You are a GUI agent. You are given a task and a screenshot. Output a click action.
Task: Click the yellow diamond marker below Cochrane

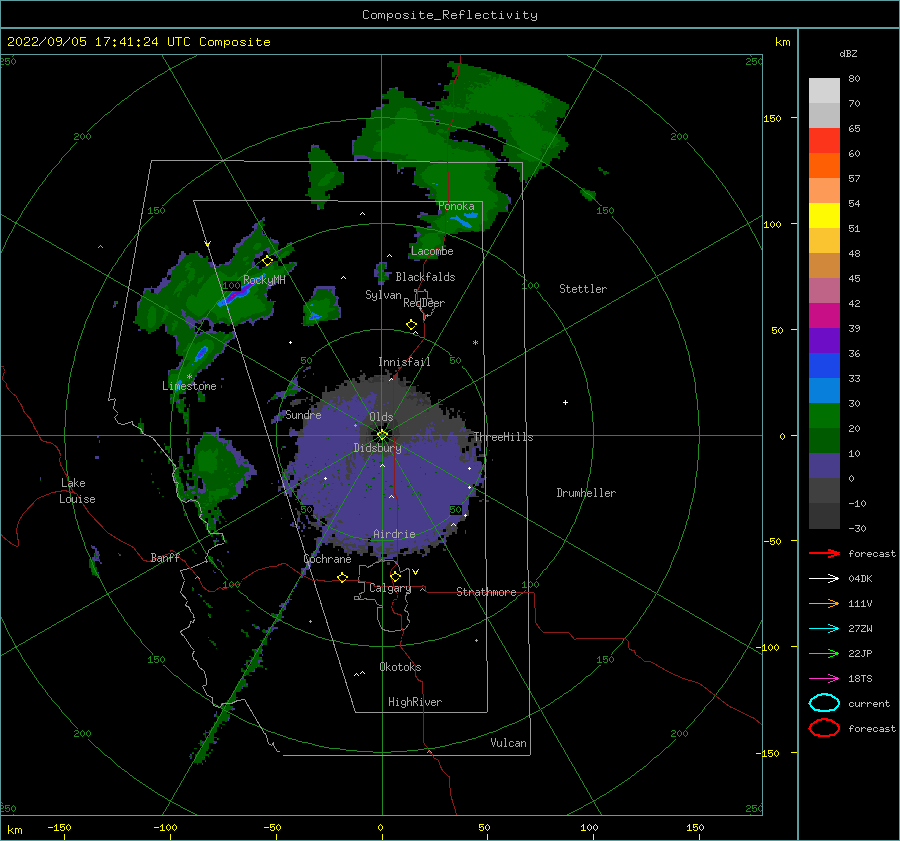pos(342,577)
